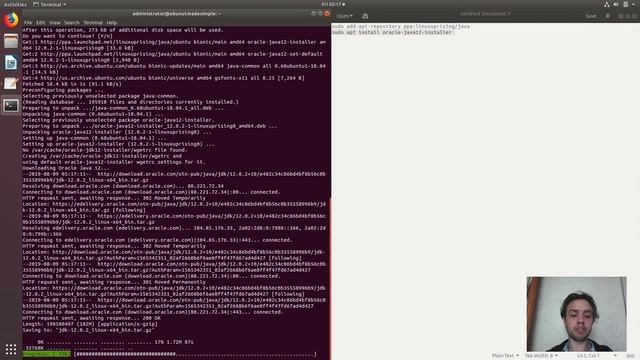
Task: Open the terminal Help menu
Action: 111,23
